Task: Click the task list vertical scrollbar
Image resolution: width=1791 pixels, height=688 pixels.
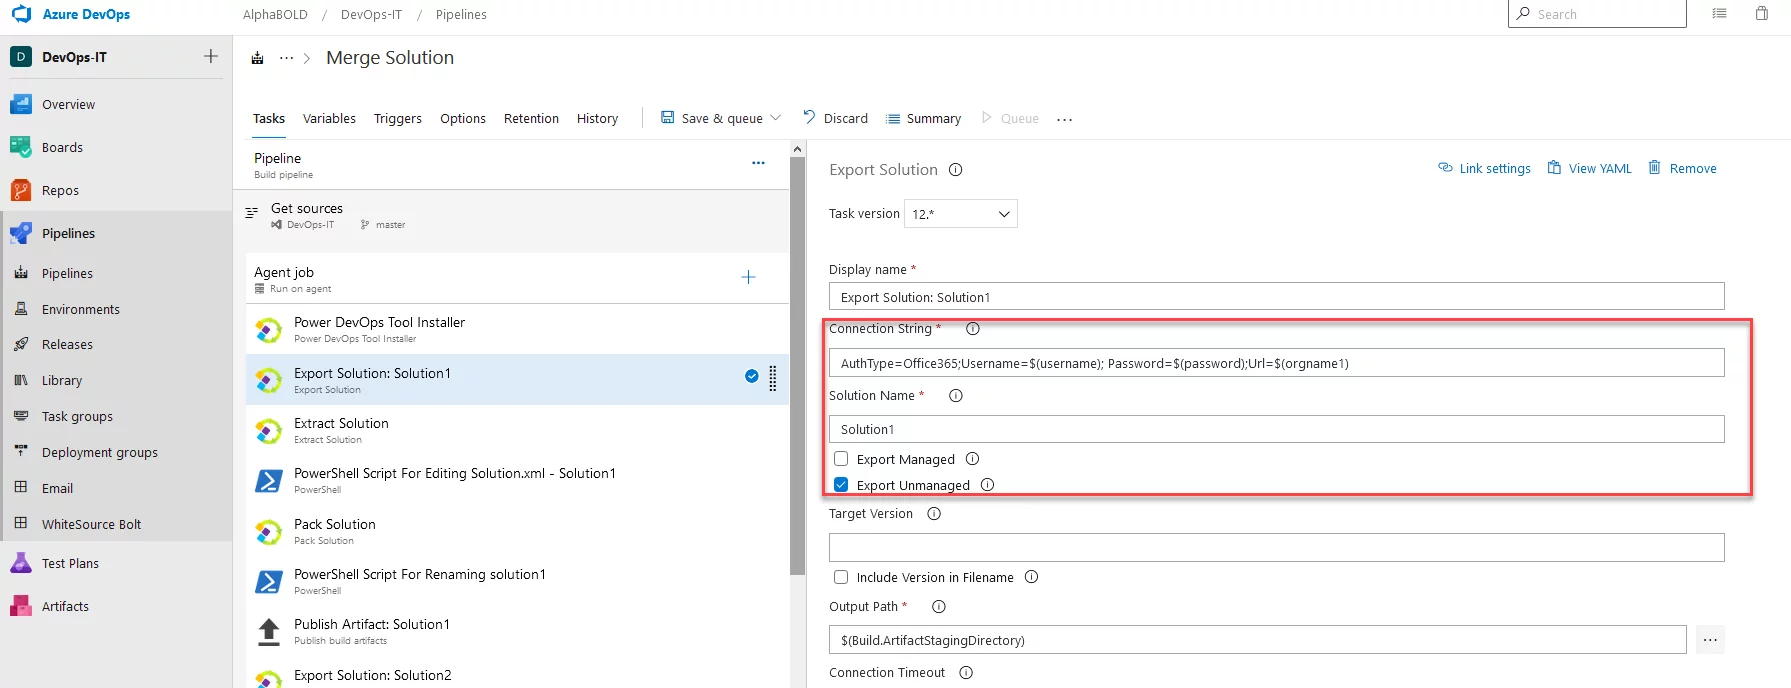Action: tap(797, 365)
